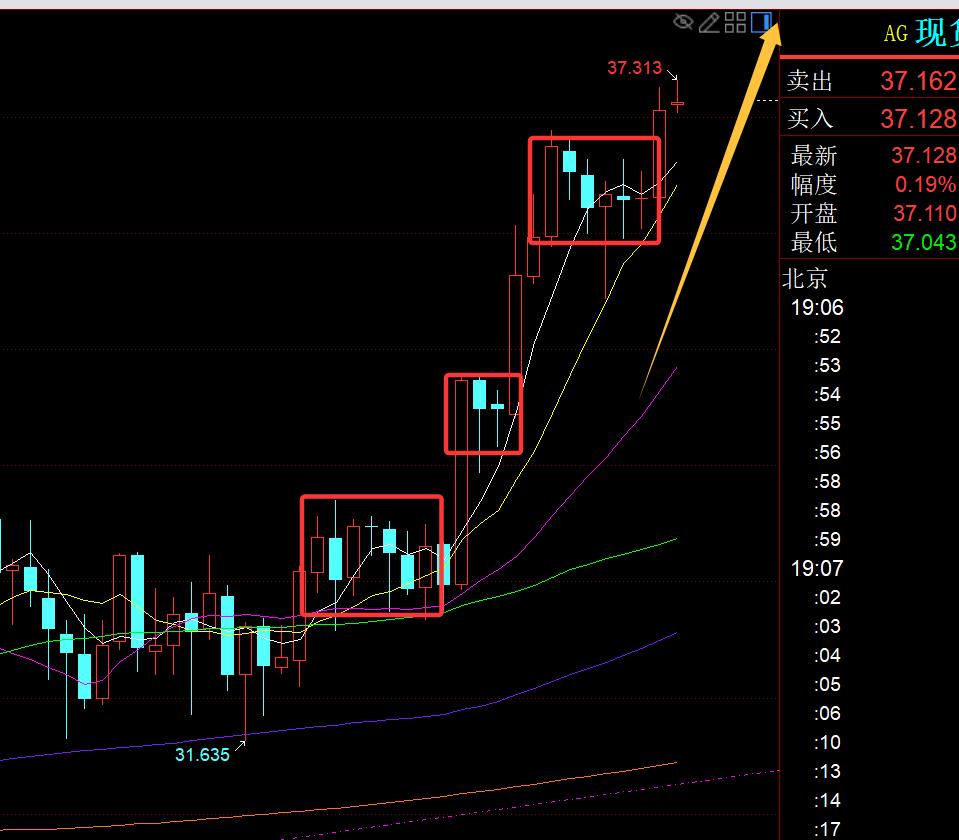Screen dimensions: 959x840
Task: Toggle the hide-indicators eye icon
Action: click(684, 22)
